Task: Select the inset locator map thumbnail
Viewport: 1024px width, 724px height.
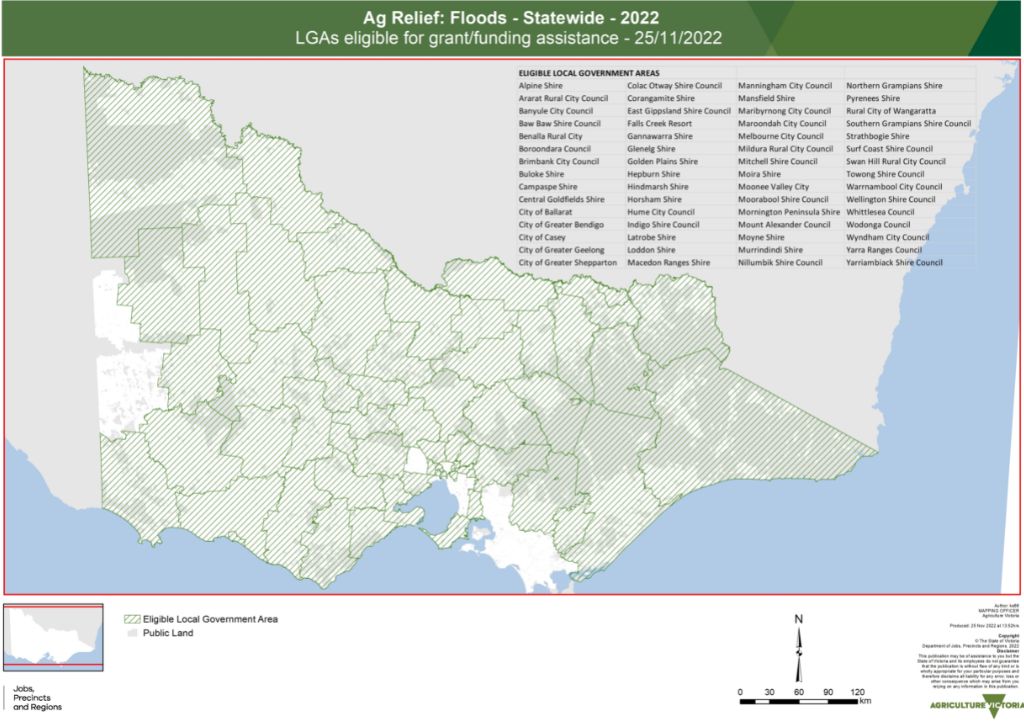Action: pos(53,637)
